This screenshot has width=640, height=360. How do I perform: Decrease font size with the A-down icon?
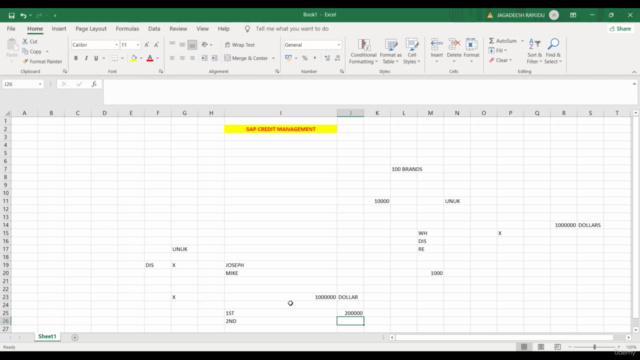point(156,44)
